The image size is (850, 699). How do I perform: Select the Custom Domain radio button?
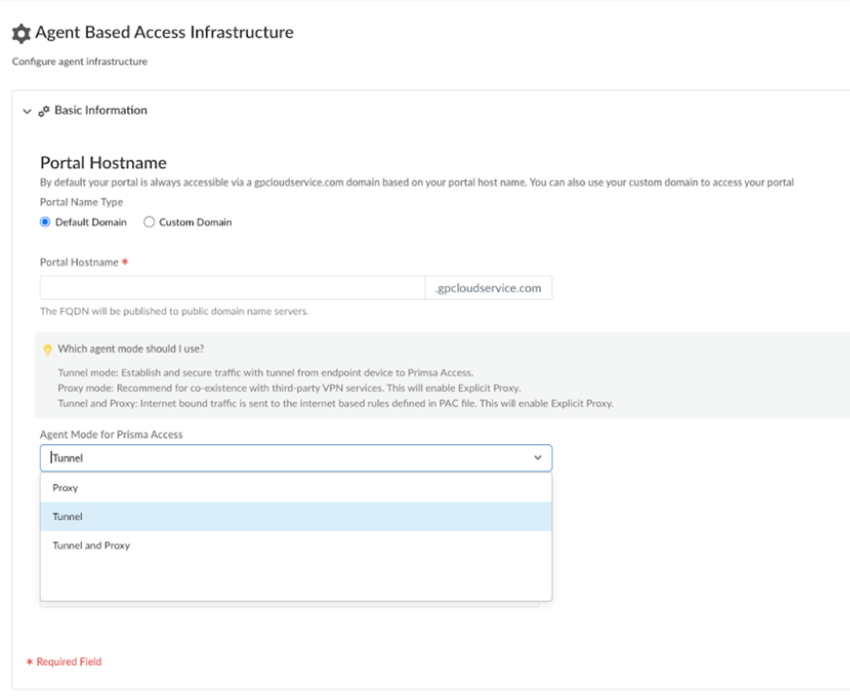pos(149,222)
